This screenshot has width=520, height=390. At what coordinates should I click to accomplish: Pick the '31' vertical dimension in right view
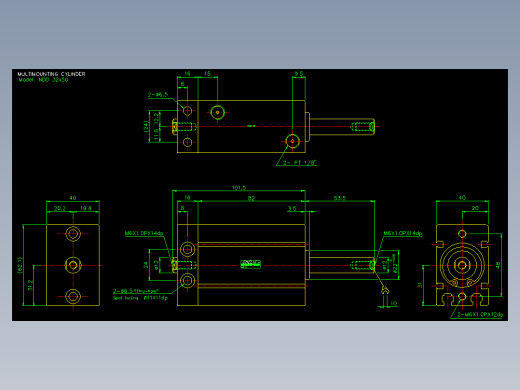419,285
